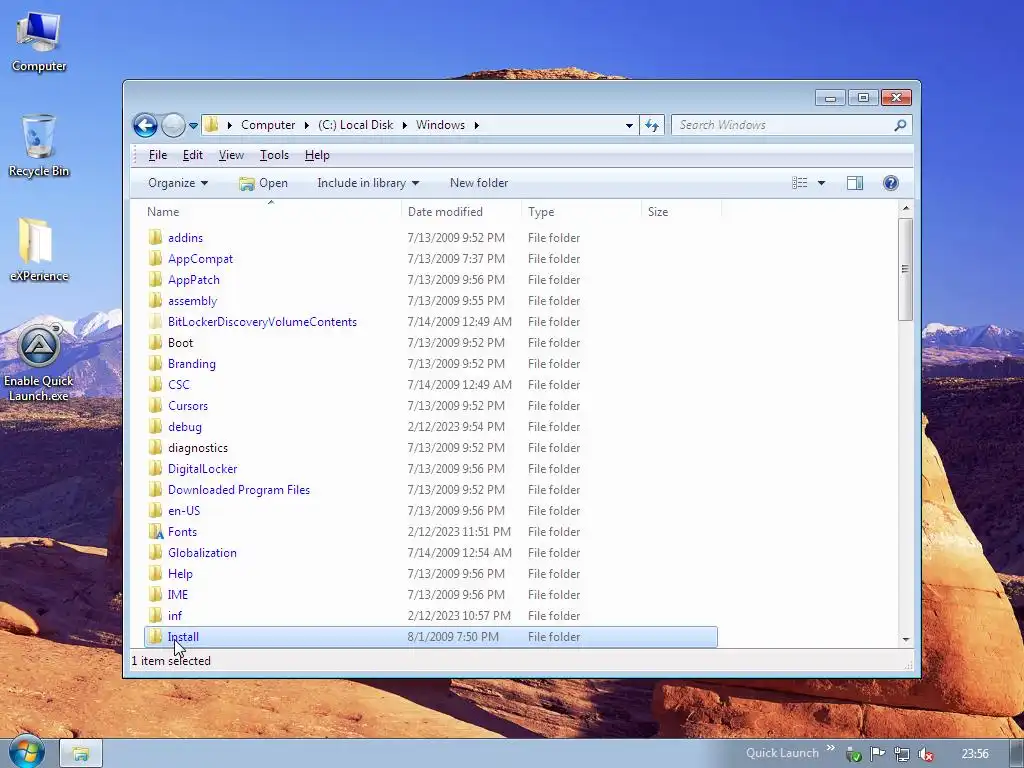Select the Downloaded Program Files folder
The image size is (1024, 768).
238,490
